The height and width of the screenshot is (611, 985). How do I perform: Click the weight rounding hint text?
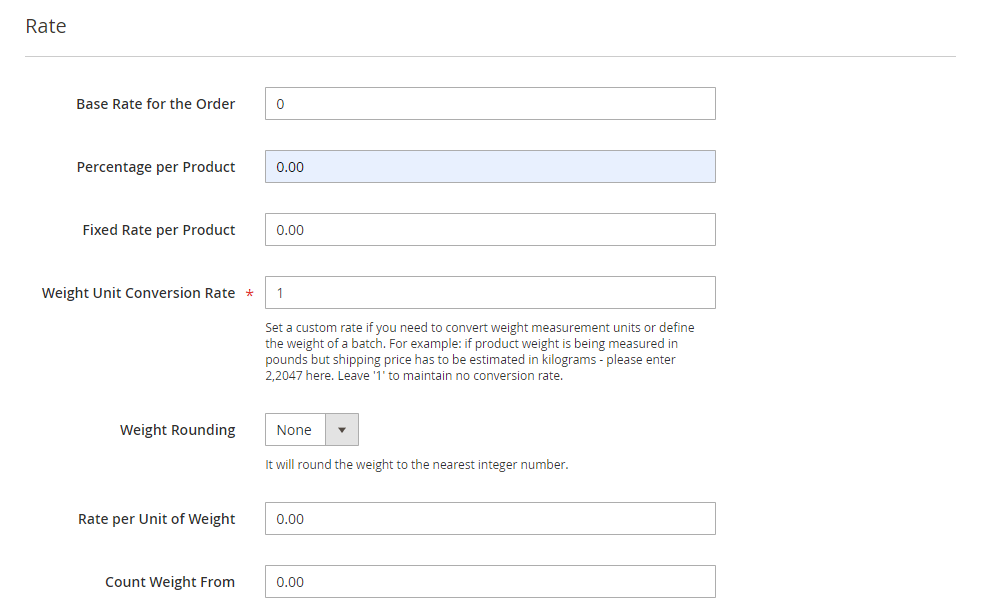tap(416, 465)
